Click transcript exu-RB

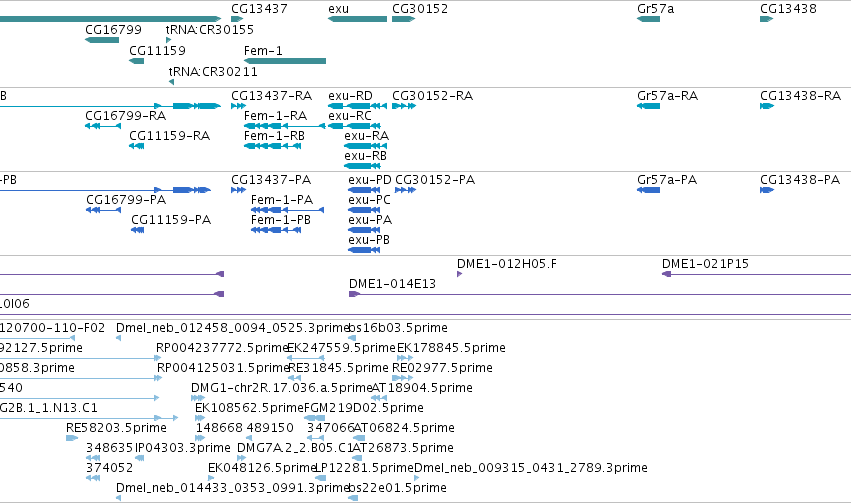point(365,156)
